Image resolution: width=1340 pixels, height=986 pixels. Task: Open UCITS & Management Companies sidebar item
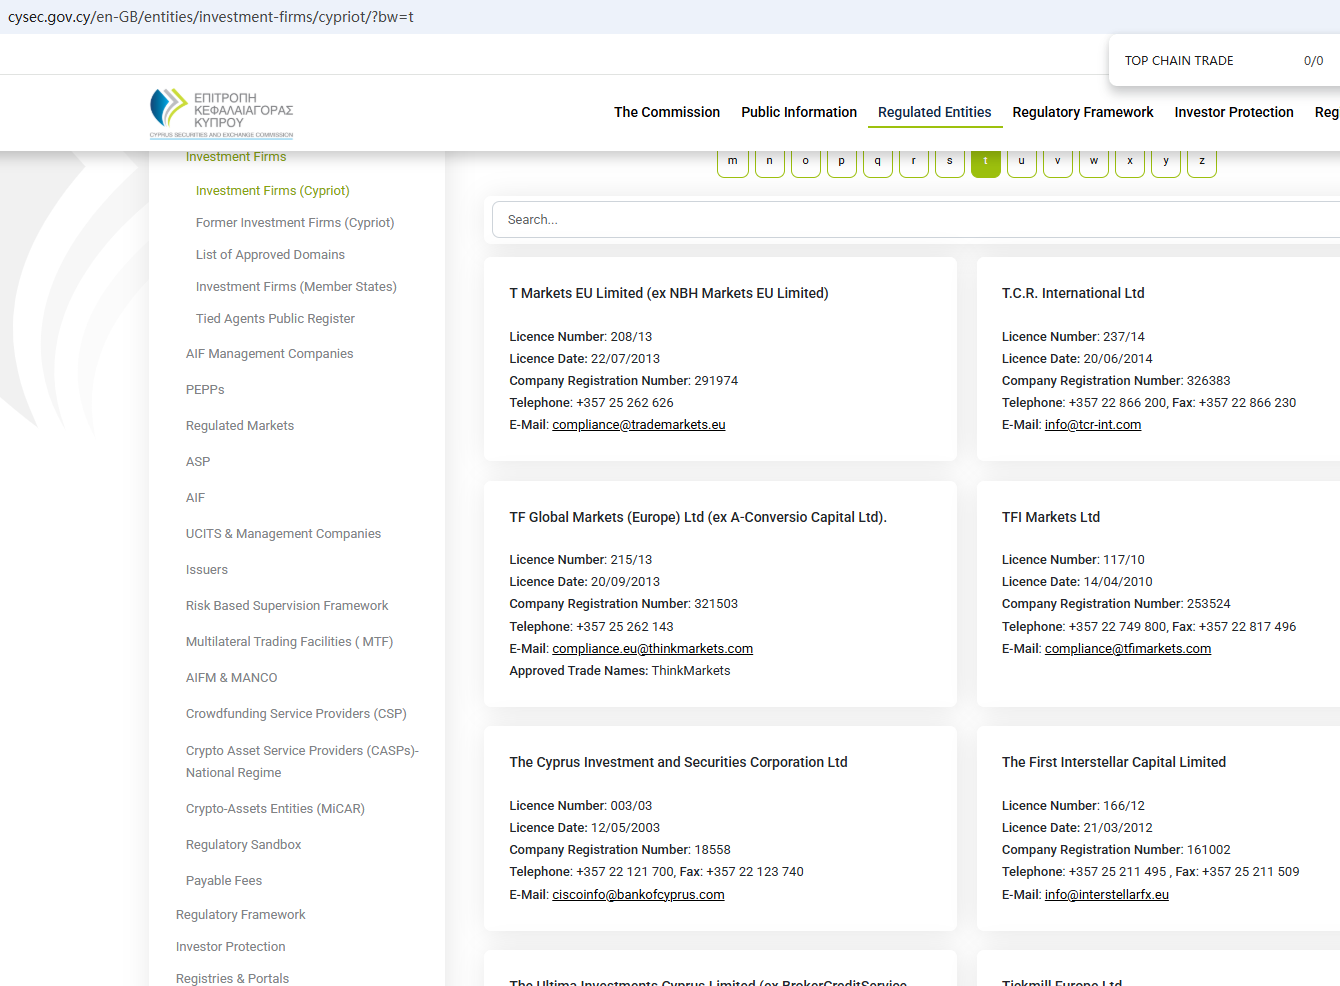283,534
